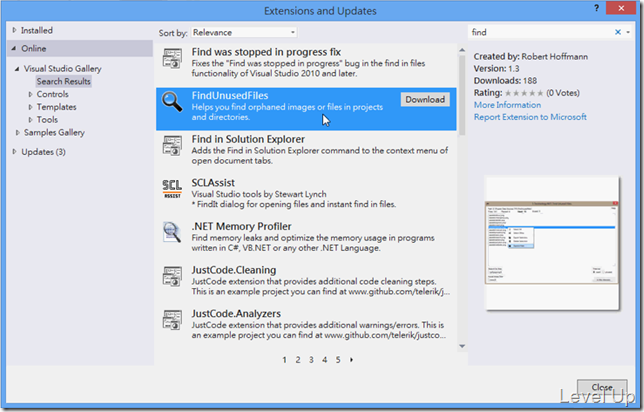The height and width of the screenshot is (412, 644).
Task: Select the 'JustCode.Analyzers' result title
Action: pyautogui.click(x=236, y=313)
